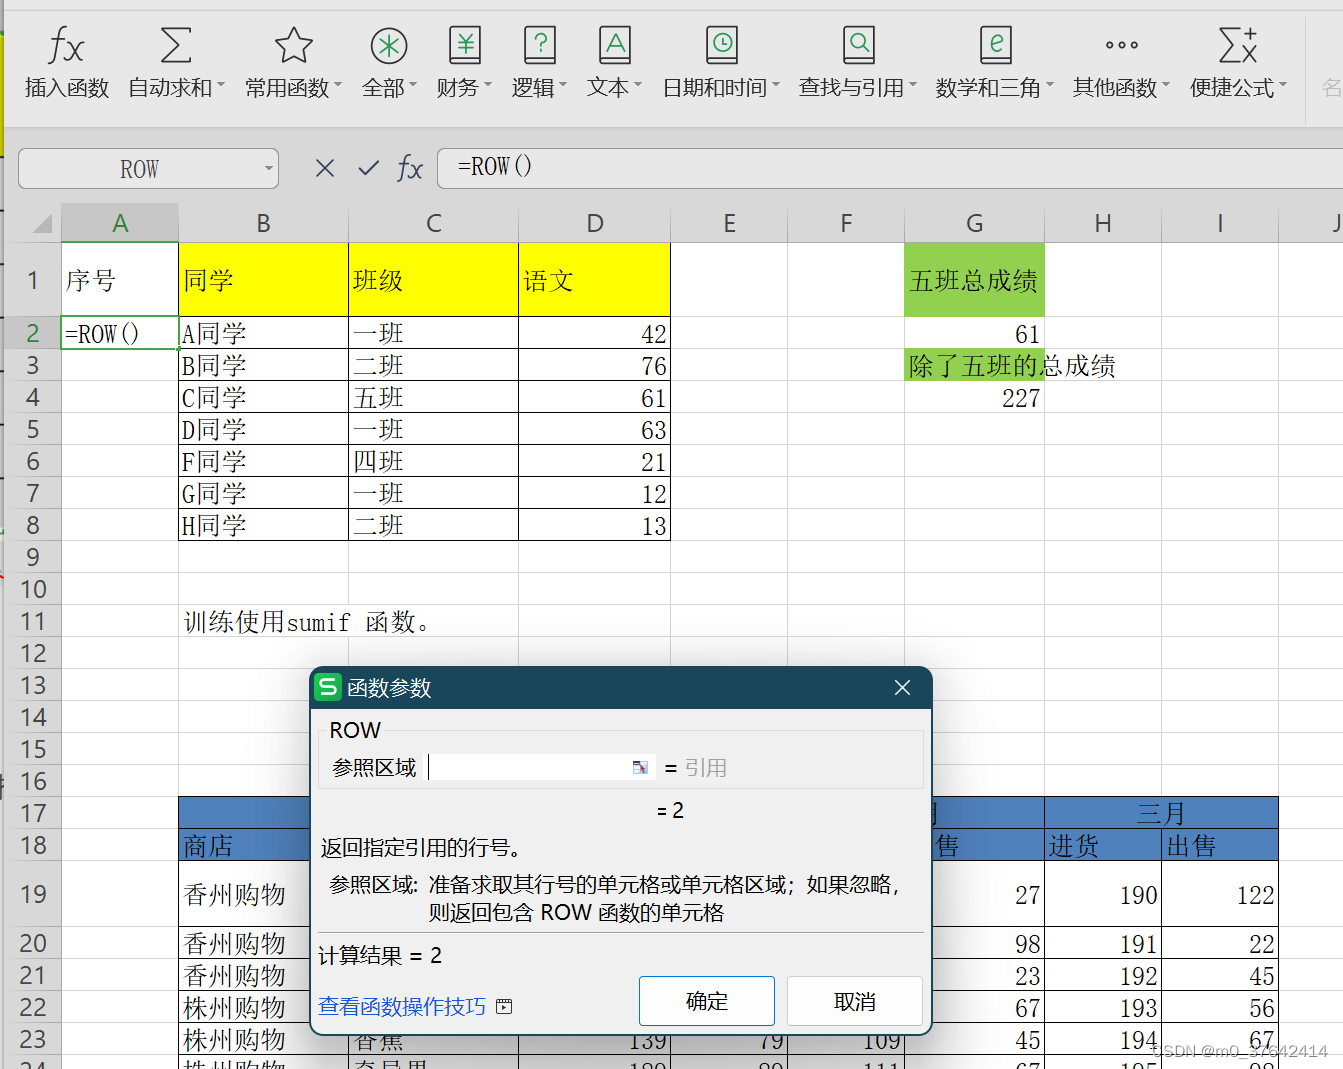Expand the 数学和三角 dropdown arrow

tap(1050, 86)
